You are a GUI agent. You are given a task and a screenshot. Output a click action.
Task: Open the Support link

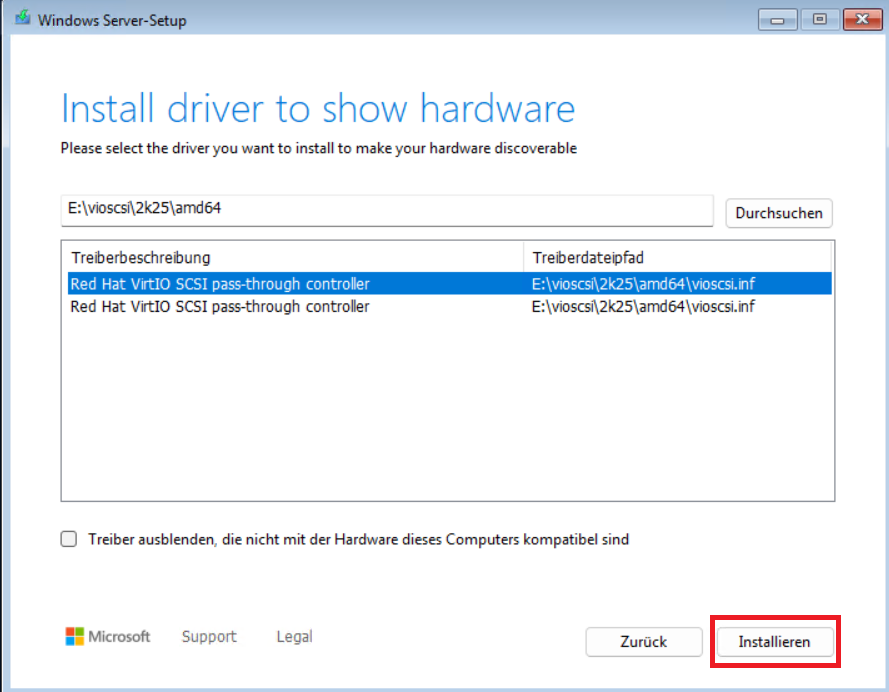click(x=209, y=637)
